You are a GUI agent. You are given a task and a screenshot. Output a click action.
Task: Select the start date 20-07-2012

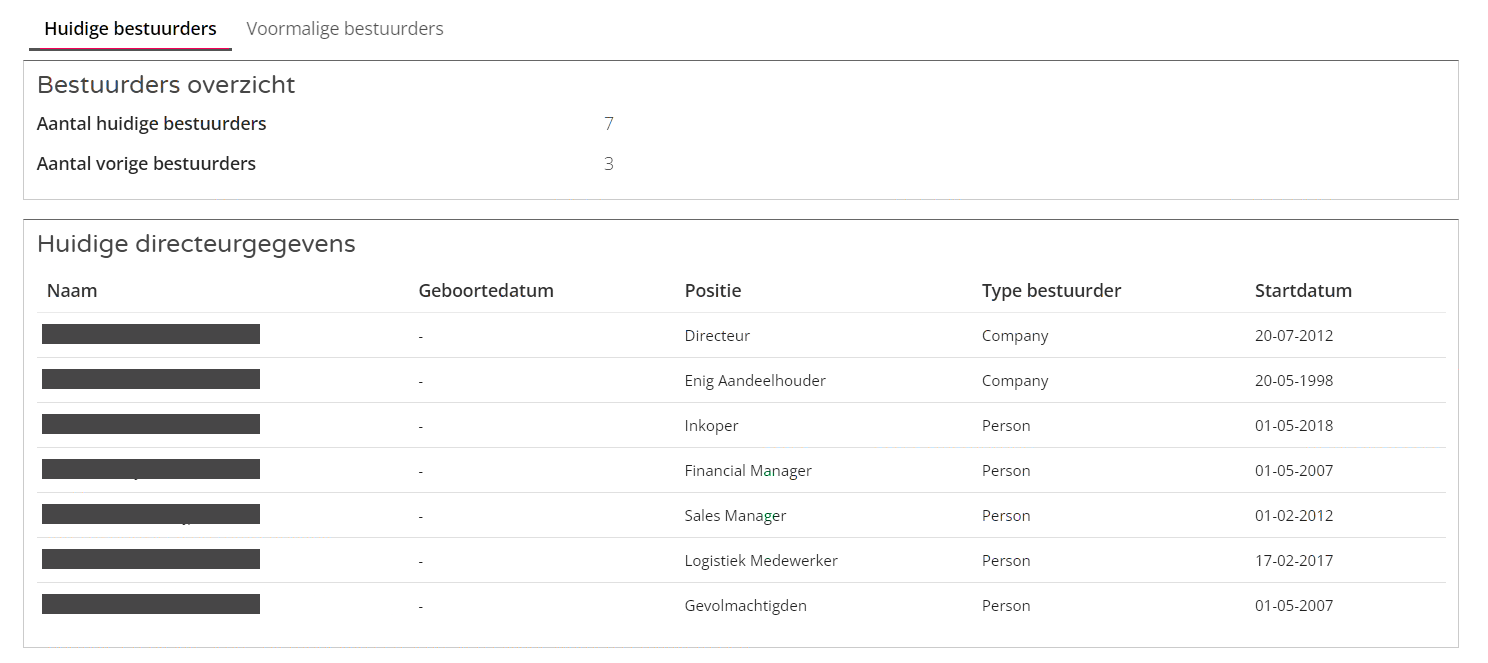click(1293, 336)
